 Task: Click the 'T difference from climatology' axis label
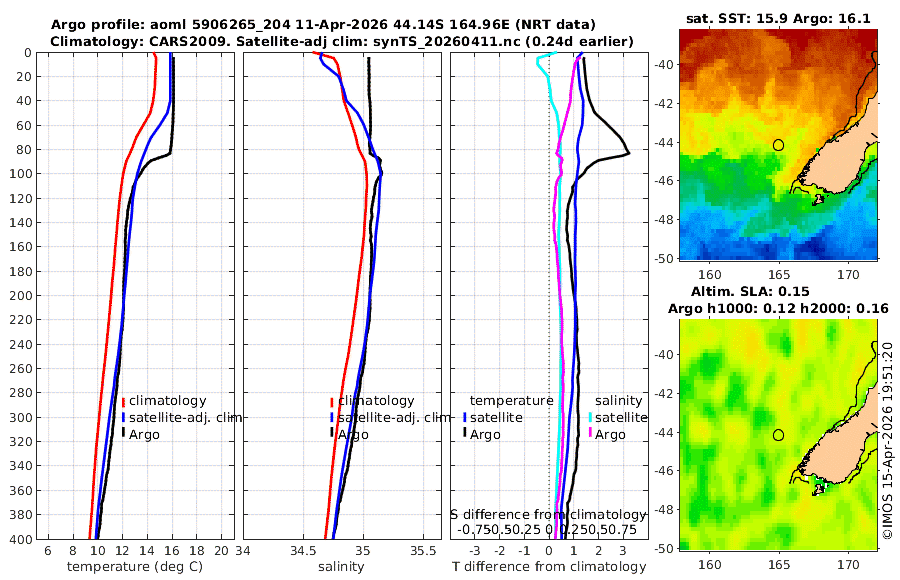point(549,567)
